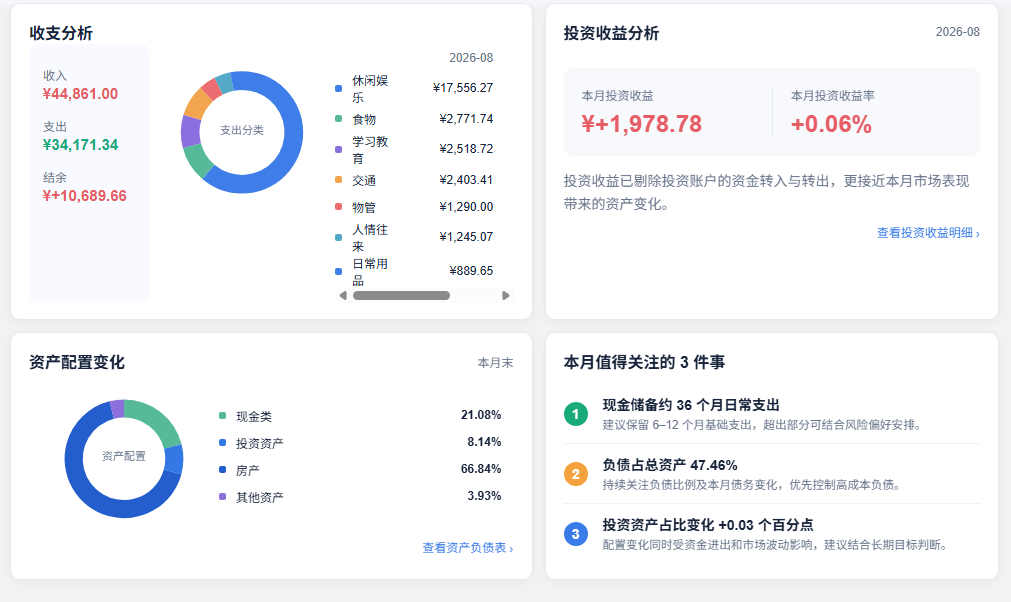Screen dimensions: 1011x602
Task: Click the ¥17,556.27 expense amount
Action: click(x=463, y=88)
